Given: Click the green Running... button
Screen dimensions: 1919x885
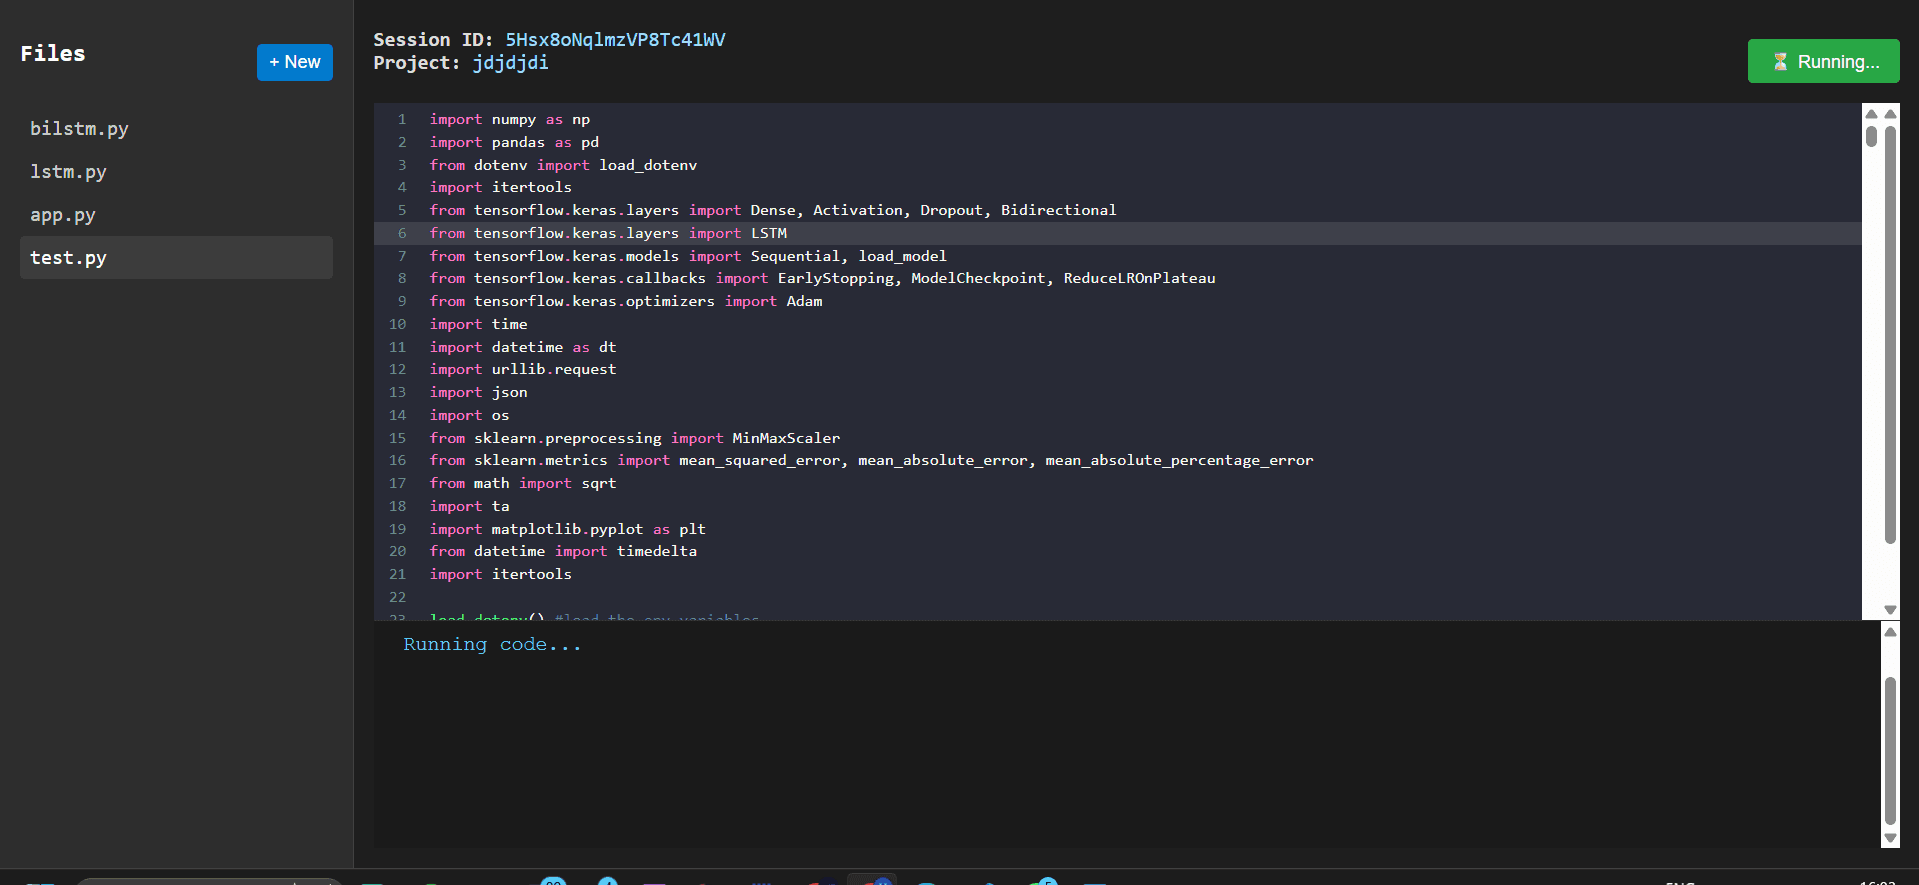Looking at the screenshot, I should coord(1823,61).
